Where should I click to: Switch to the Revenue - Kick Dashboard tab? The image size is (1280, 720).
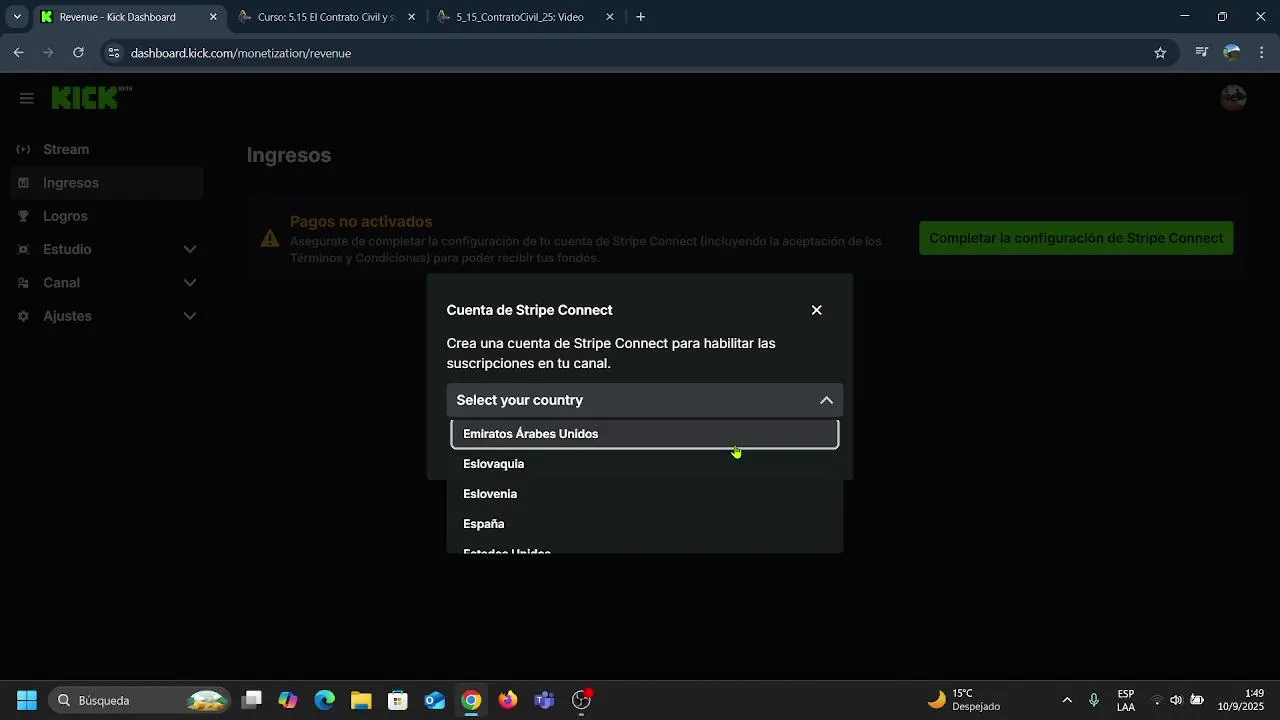[128, 17]
